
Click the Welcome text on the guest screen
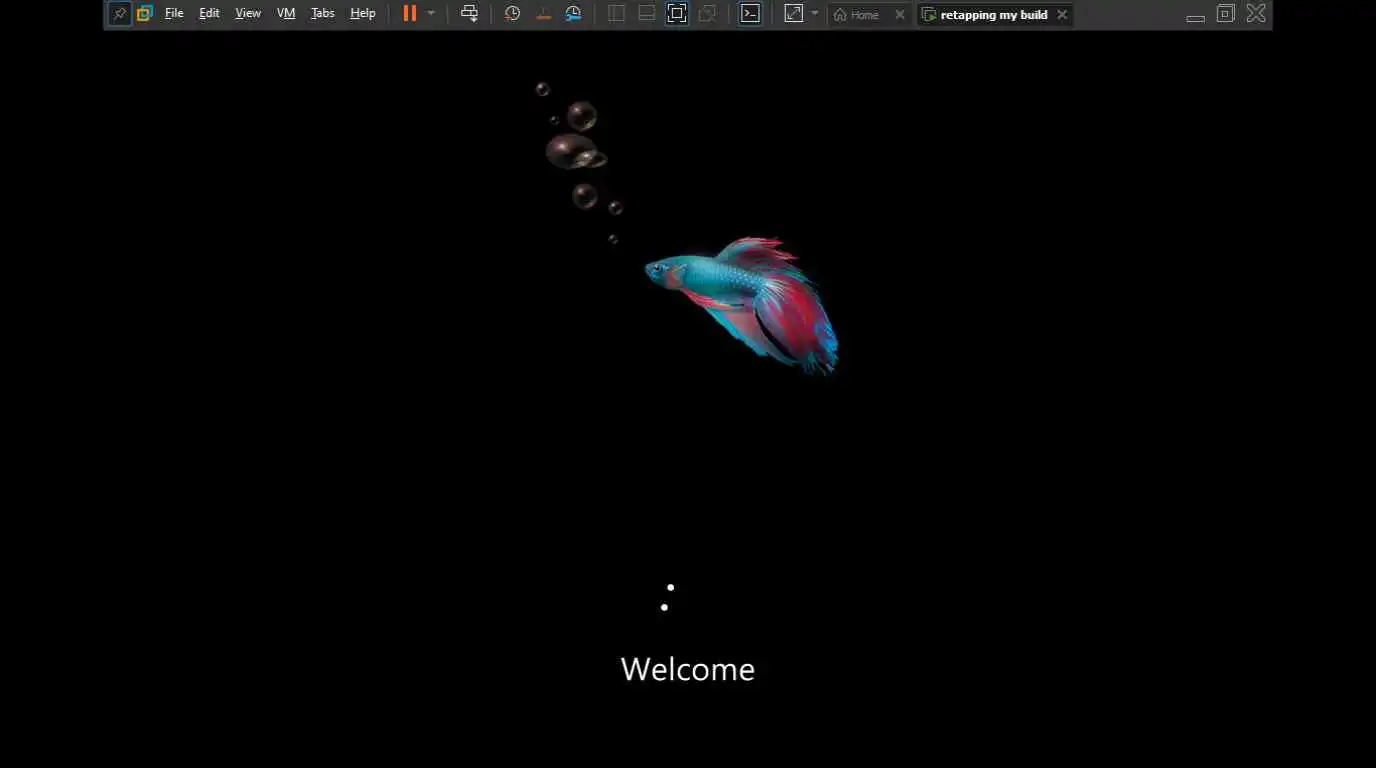(688, 669)
